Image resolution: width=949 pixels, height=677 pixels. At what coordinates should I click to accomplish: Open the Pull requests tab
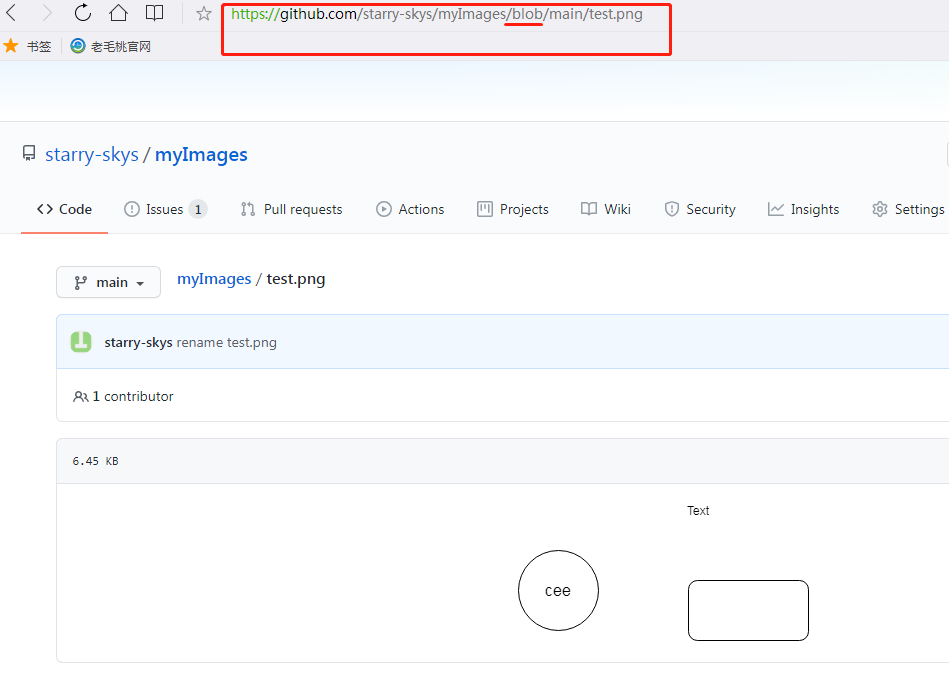[290, 209]
